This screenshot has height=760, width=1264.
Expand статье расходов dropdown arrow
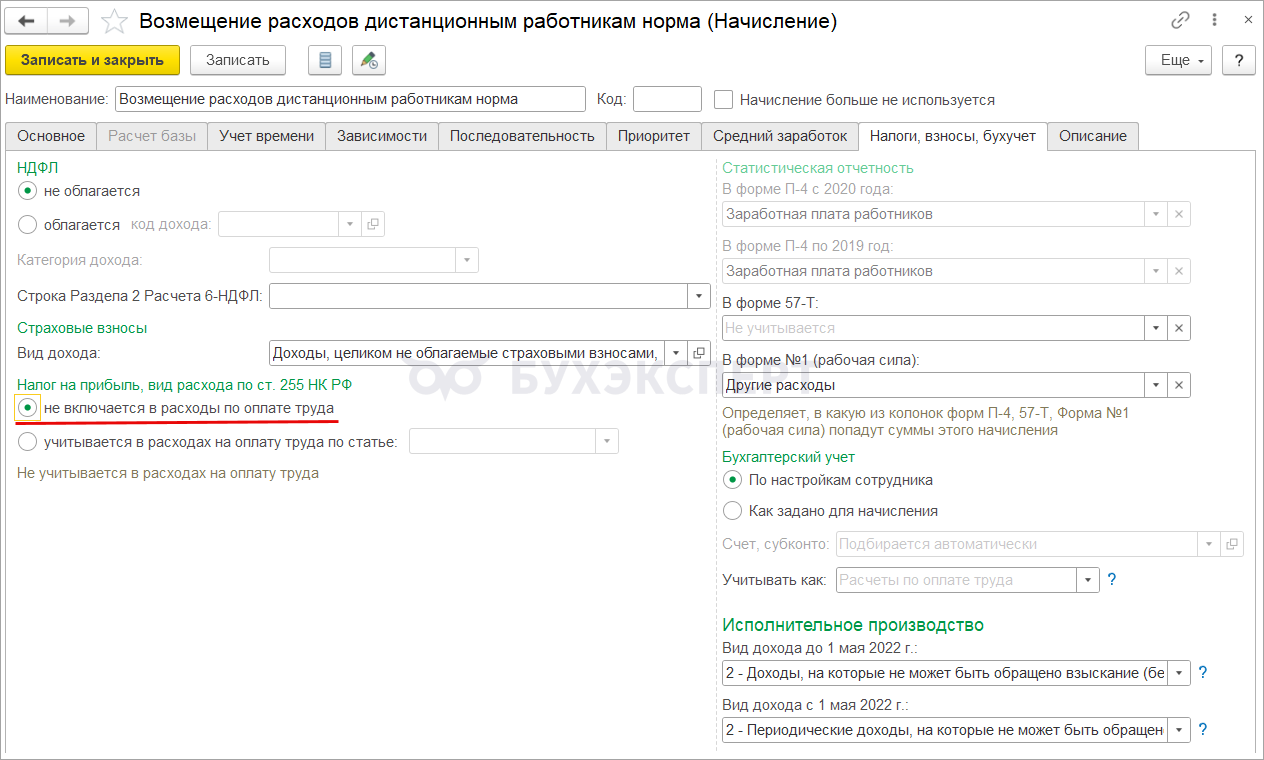607,441
